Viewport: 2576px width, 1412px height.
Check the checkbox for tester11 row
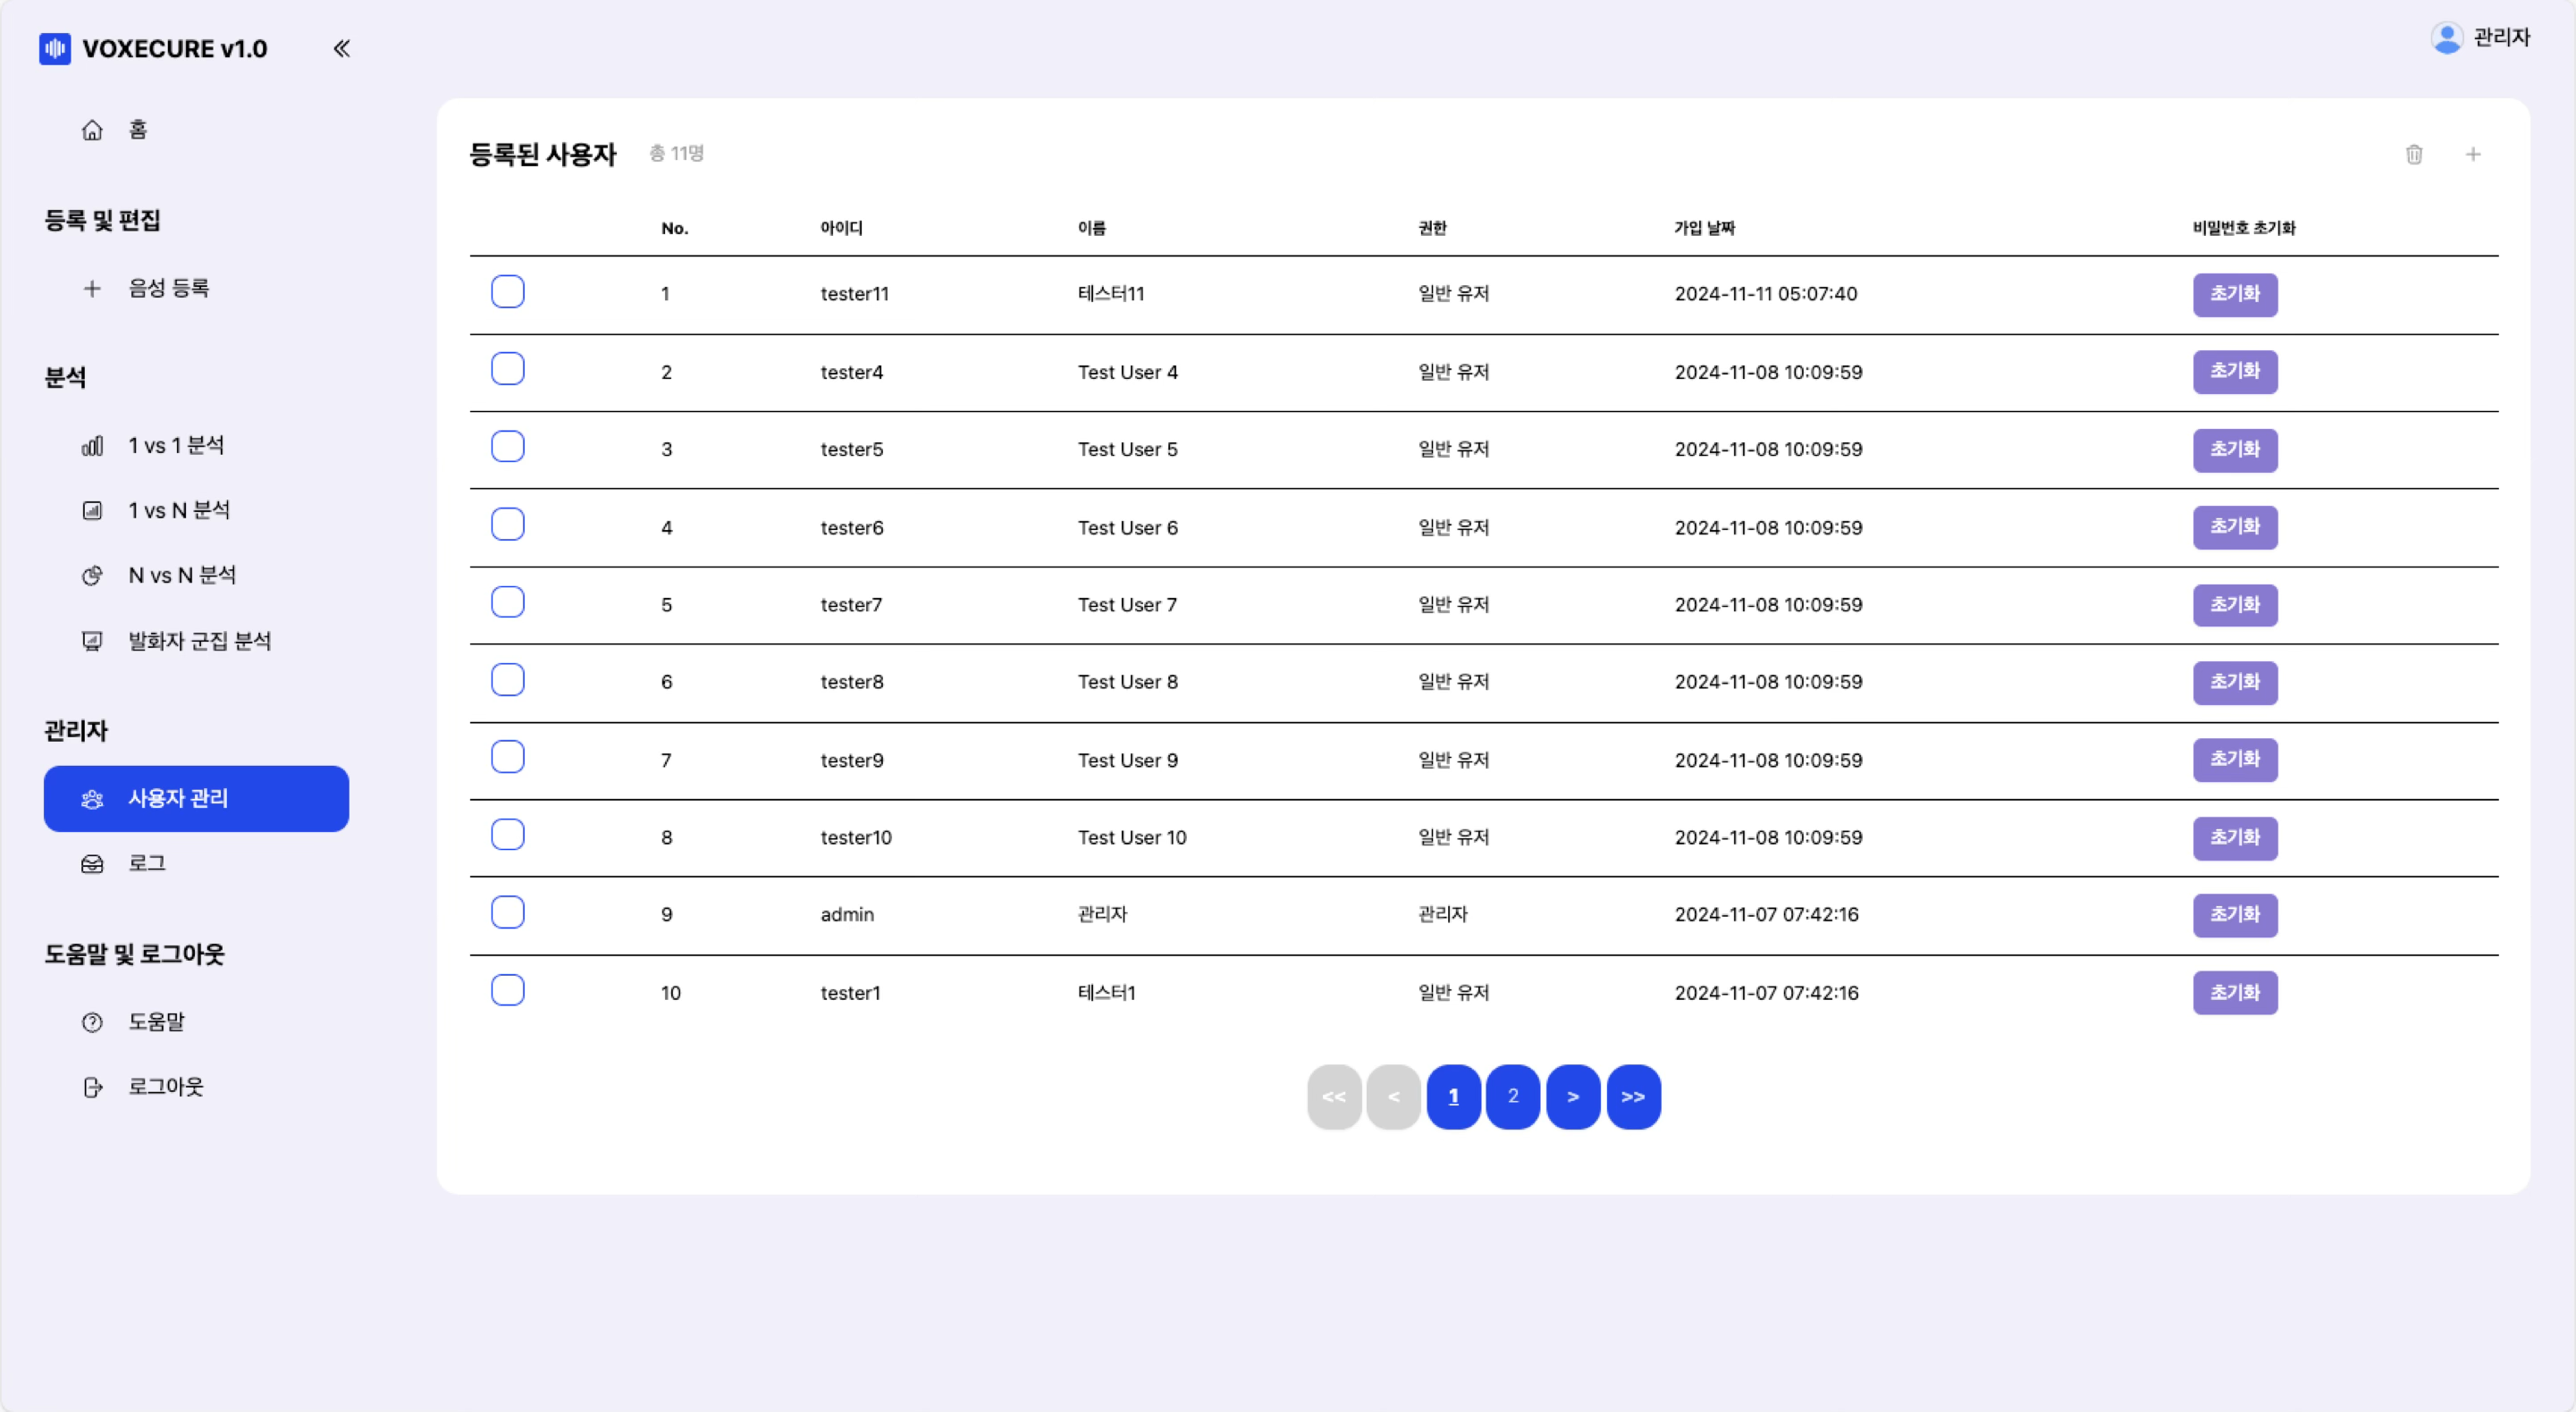507,292
